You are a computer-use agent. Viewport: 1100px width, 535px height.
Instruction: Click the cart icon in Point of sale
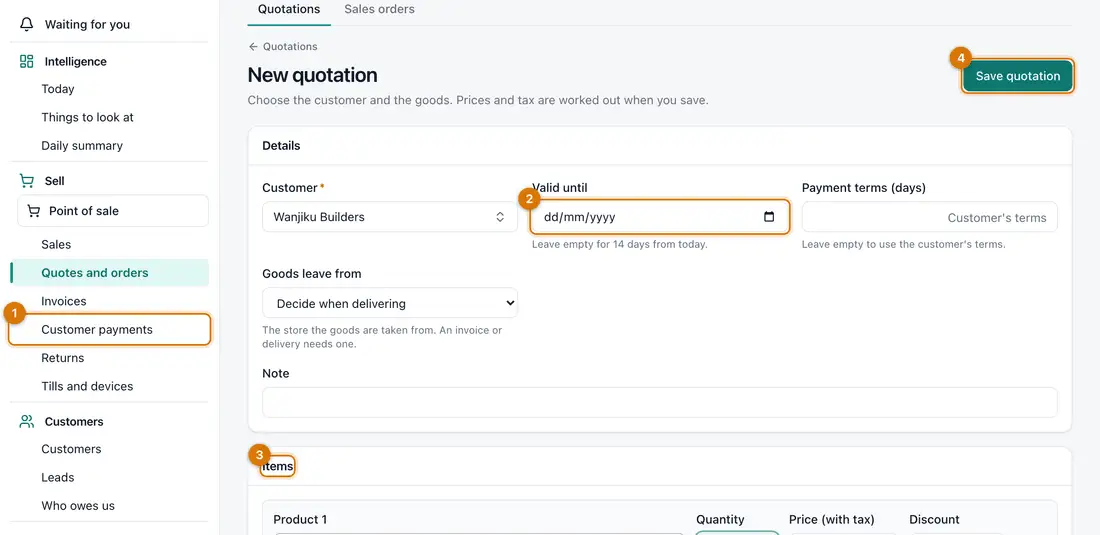(x=34, y=211)
